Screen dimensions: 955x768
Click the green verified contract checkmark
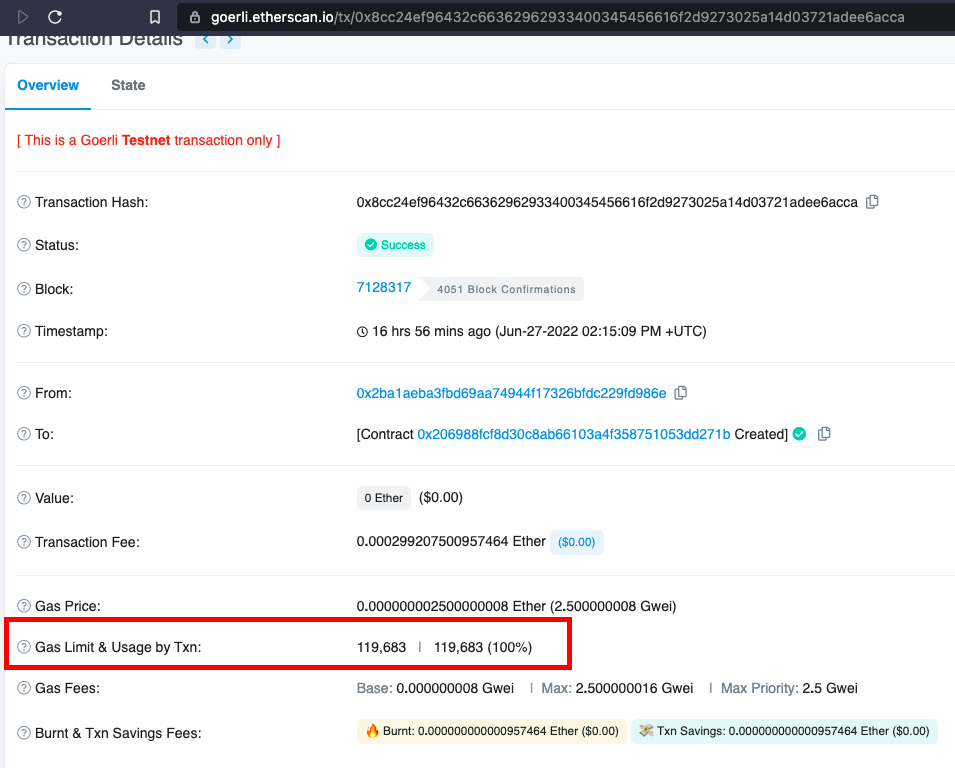800,434
